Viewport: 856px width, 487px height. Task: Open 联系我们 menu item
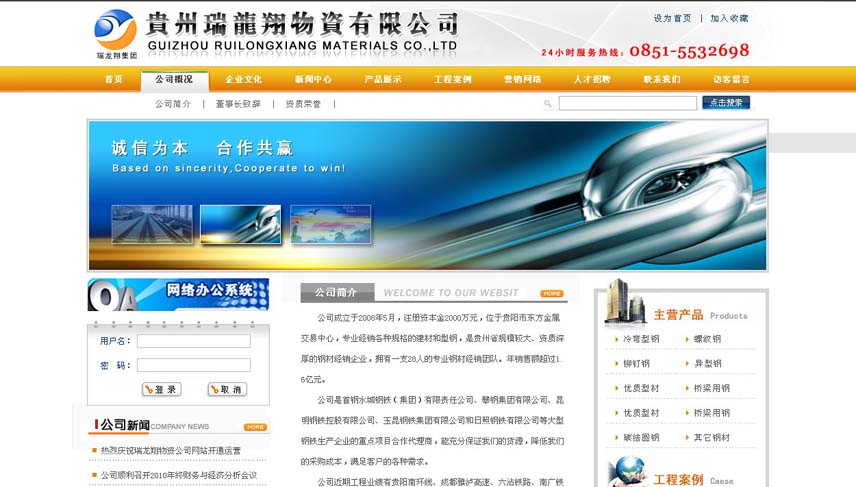click(662, 79)
